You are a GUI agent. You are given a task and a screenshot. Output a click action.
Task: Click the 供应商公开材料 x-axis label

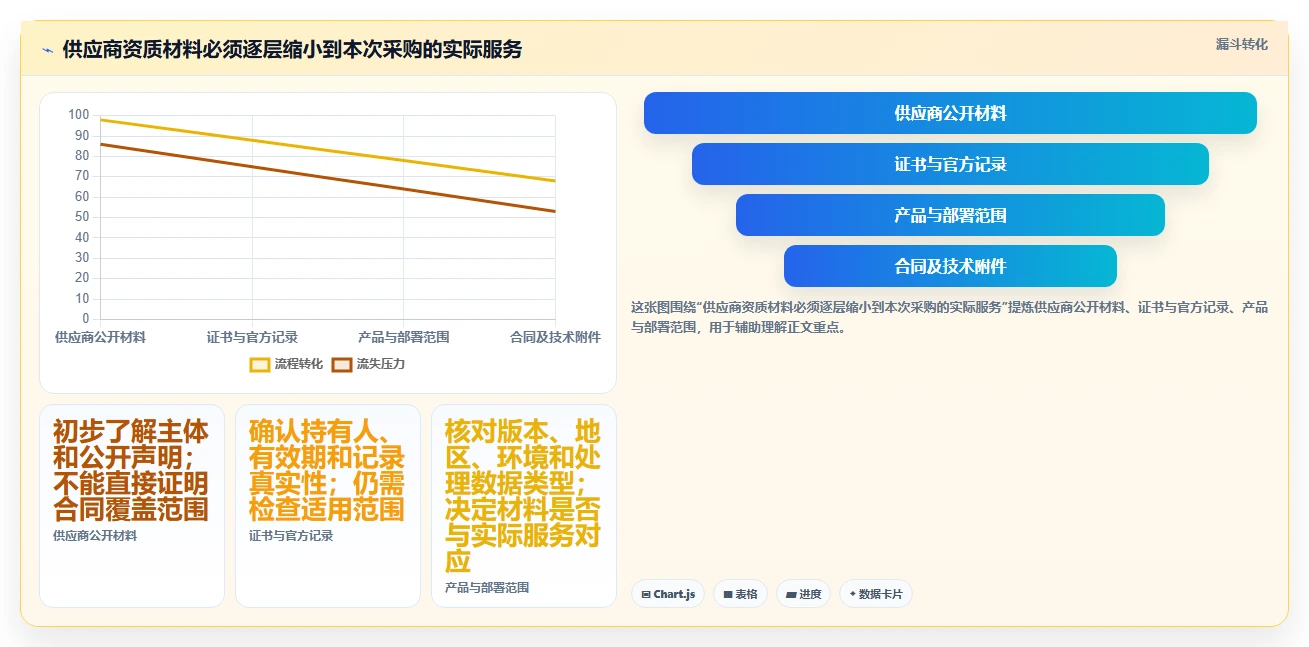(x=100, y=337)
